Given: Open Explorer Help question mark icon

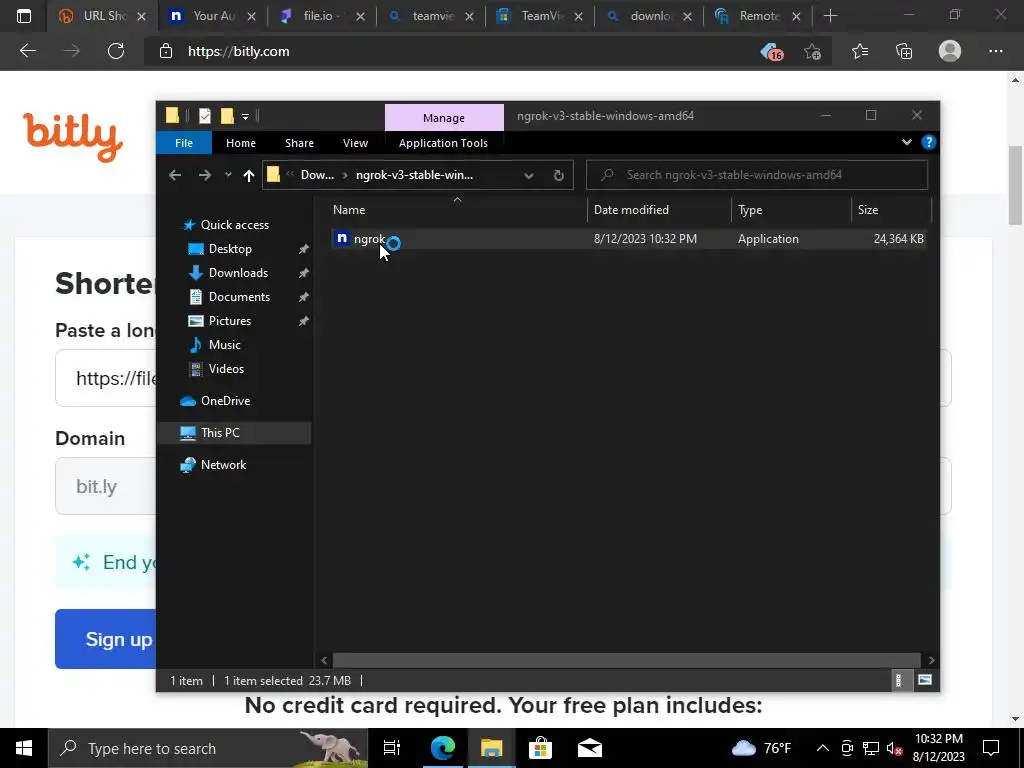Looking at the screenshot, I should click(x=928, y=142).
